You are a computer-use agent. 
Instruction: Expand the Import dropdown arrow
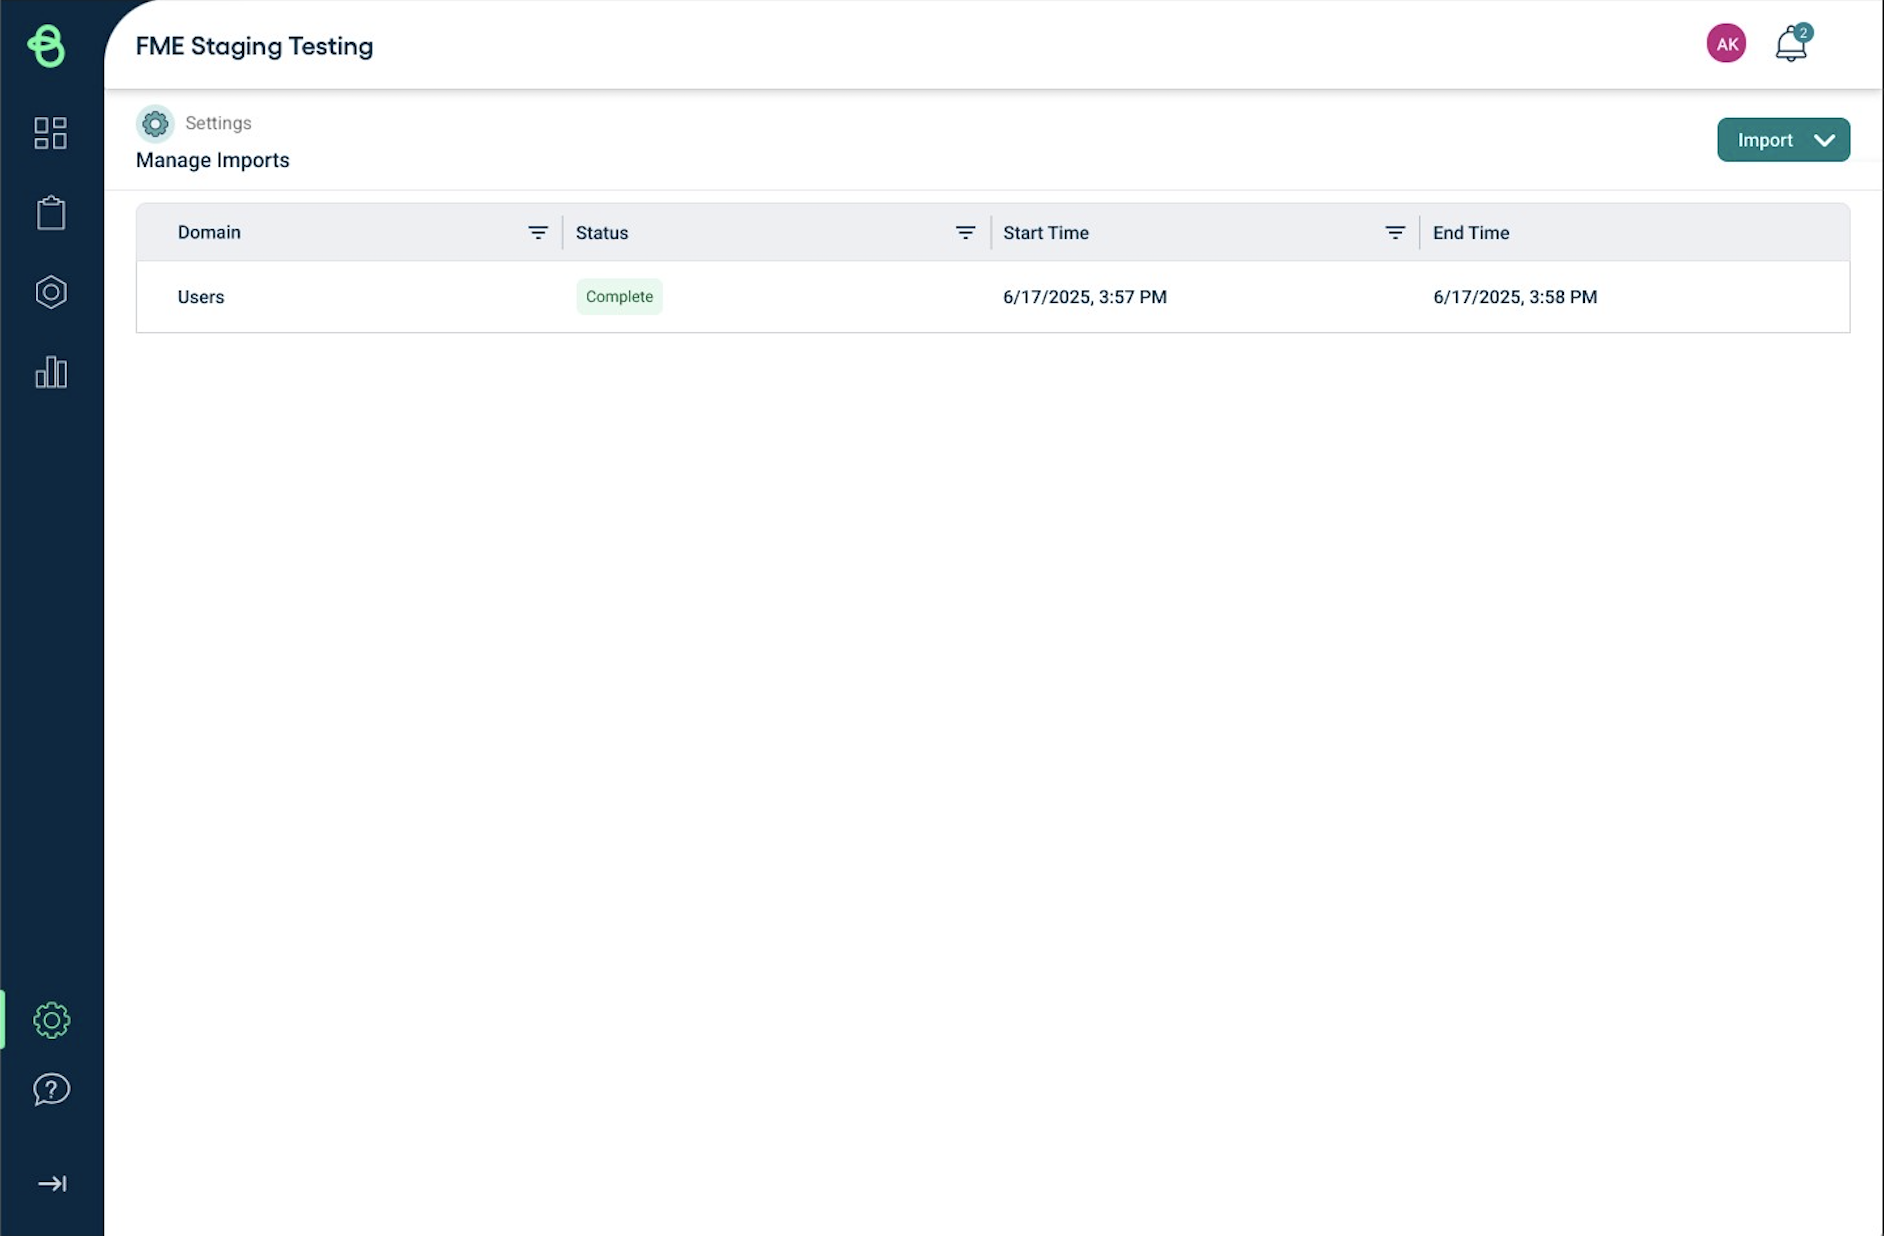1825,140
